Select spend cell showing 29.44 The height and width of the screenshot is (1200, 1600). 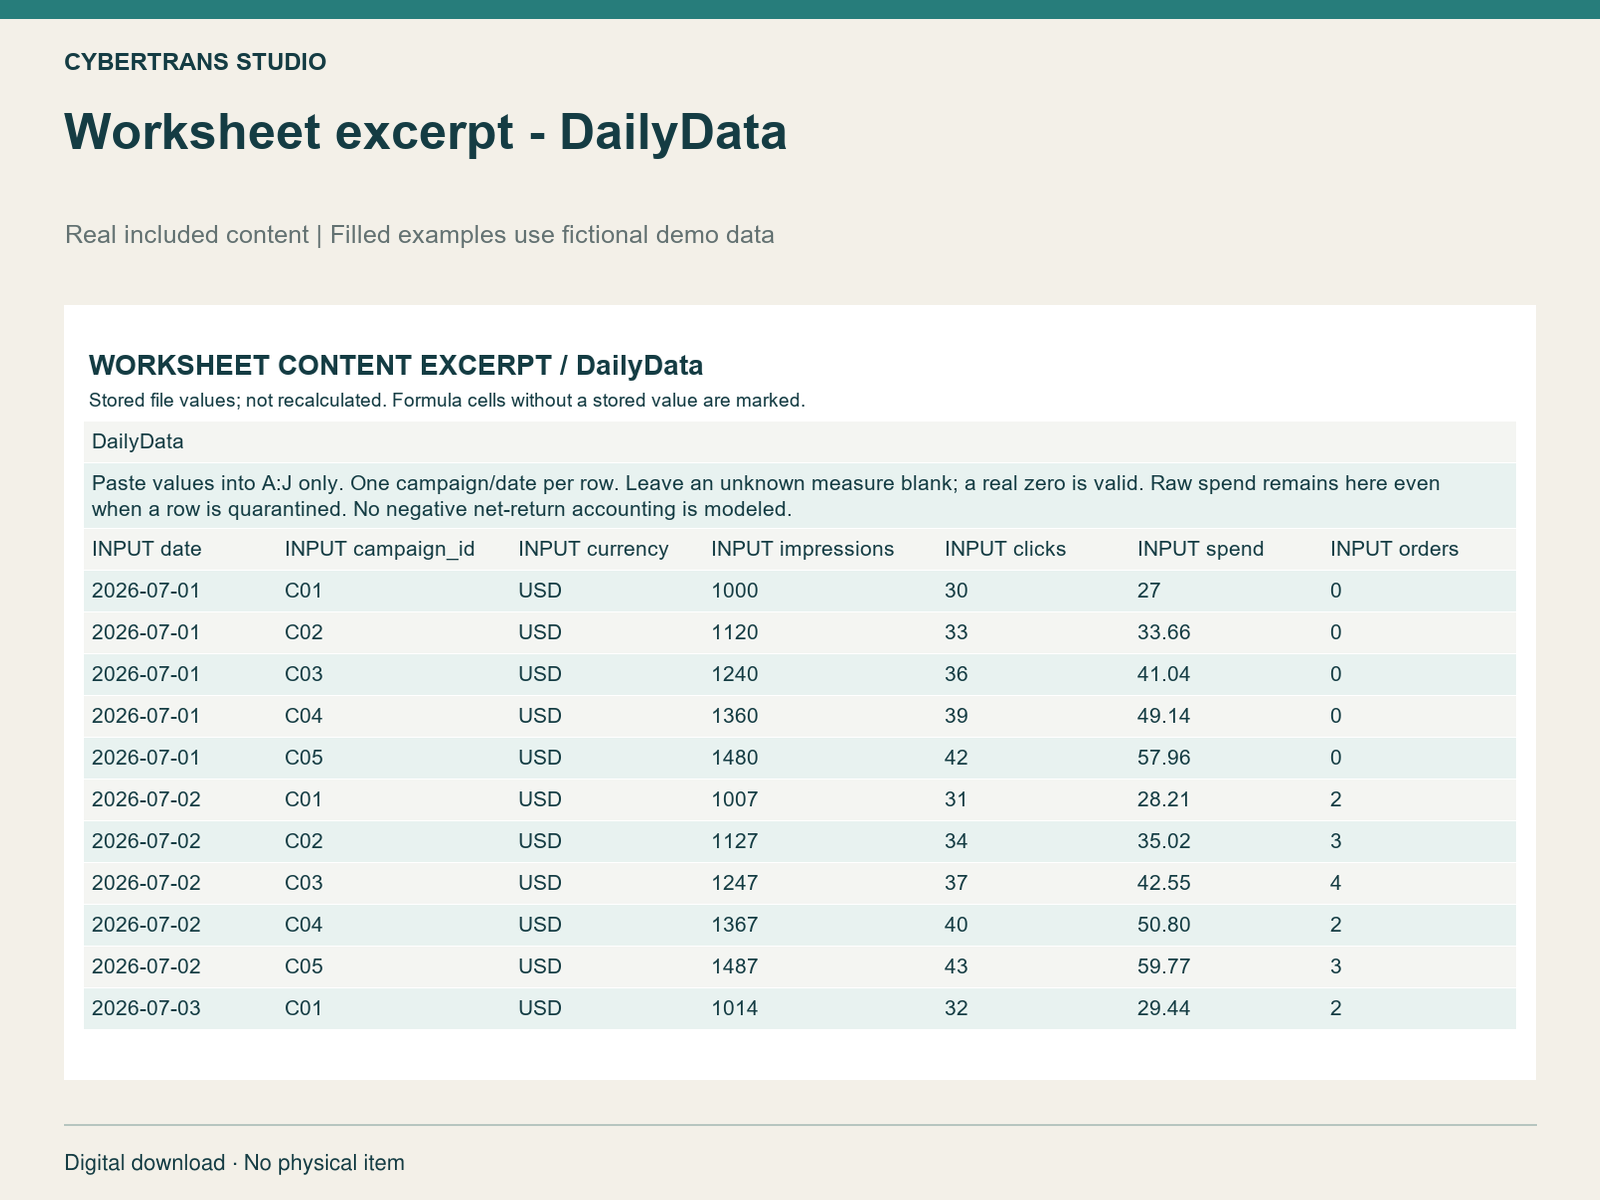[x=1164, y=1008]
